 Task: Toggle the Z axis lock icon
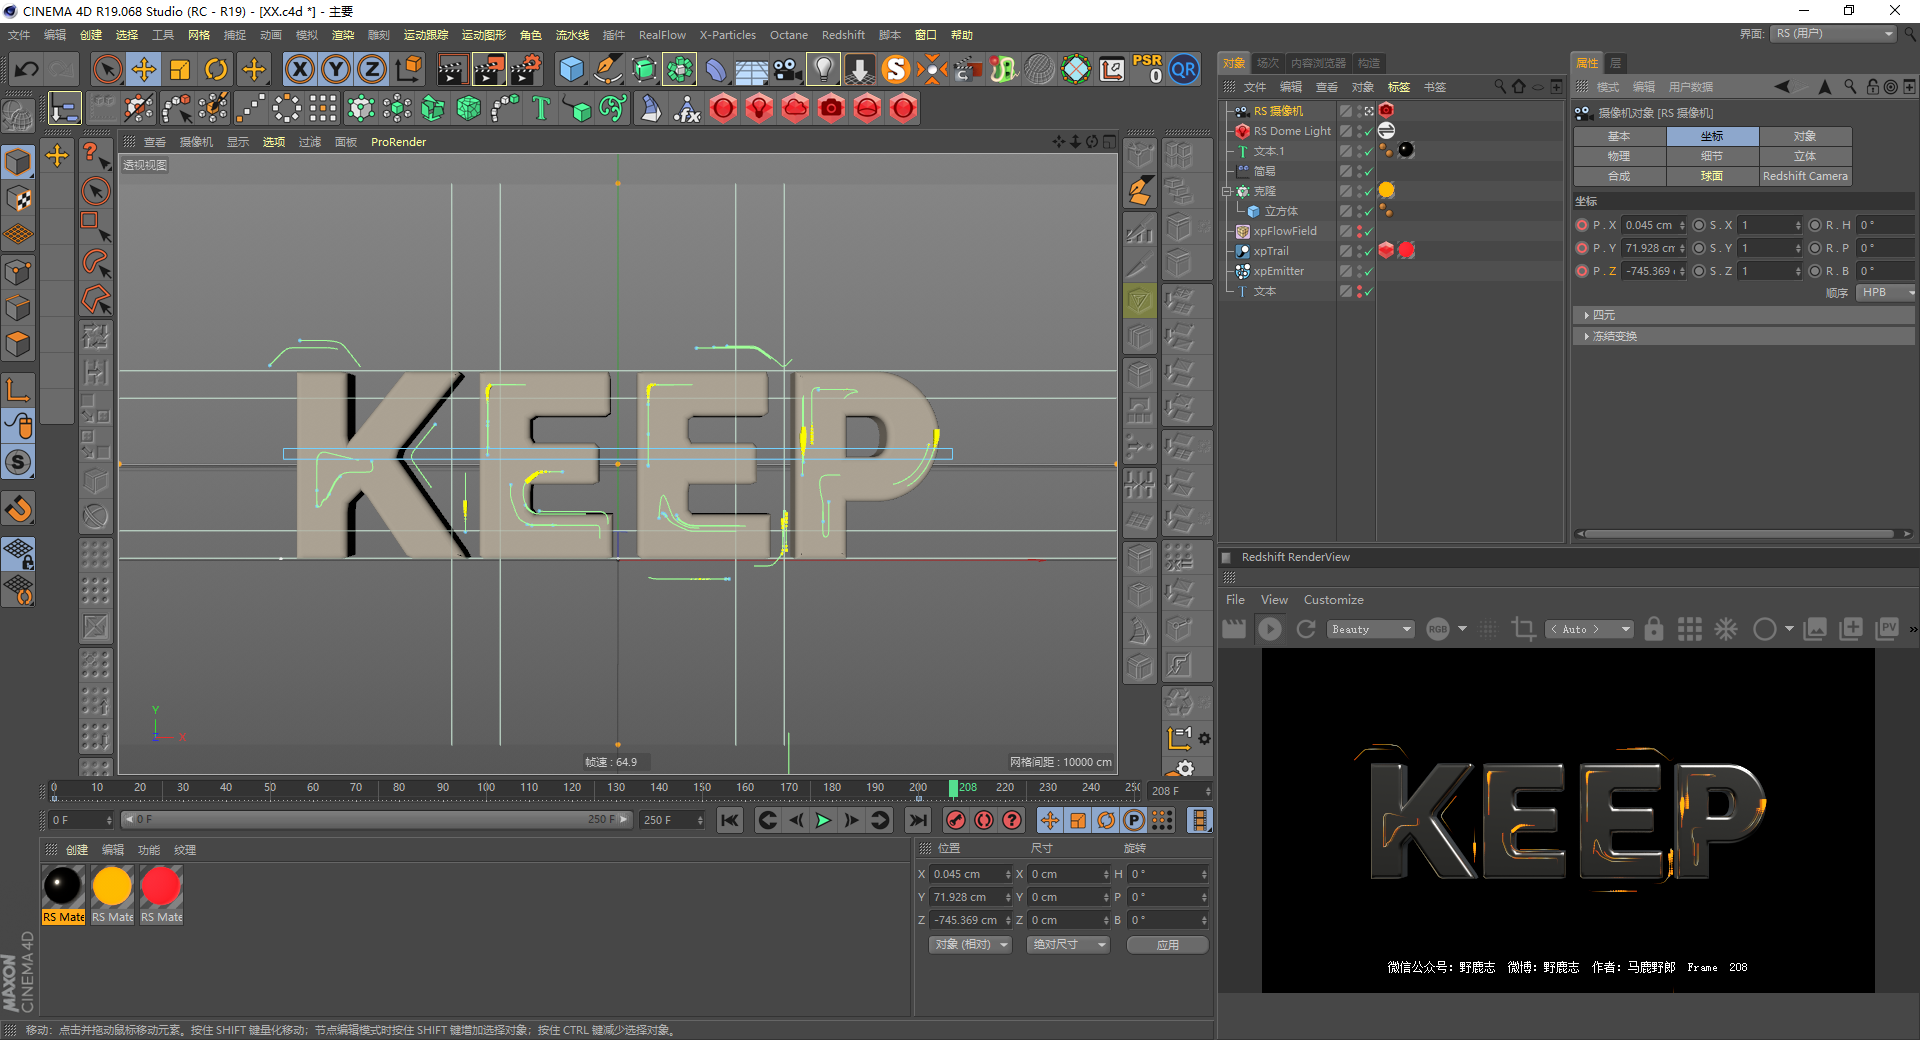point(371,69)
